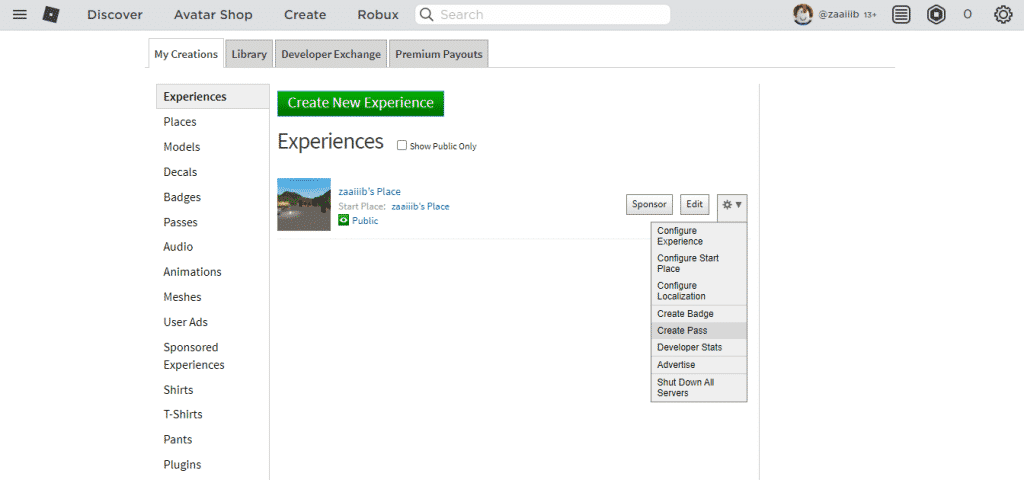
Task: Click Create New Experience button
Action: [360, 103]
